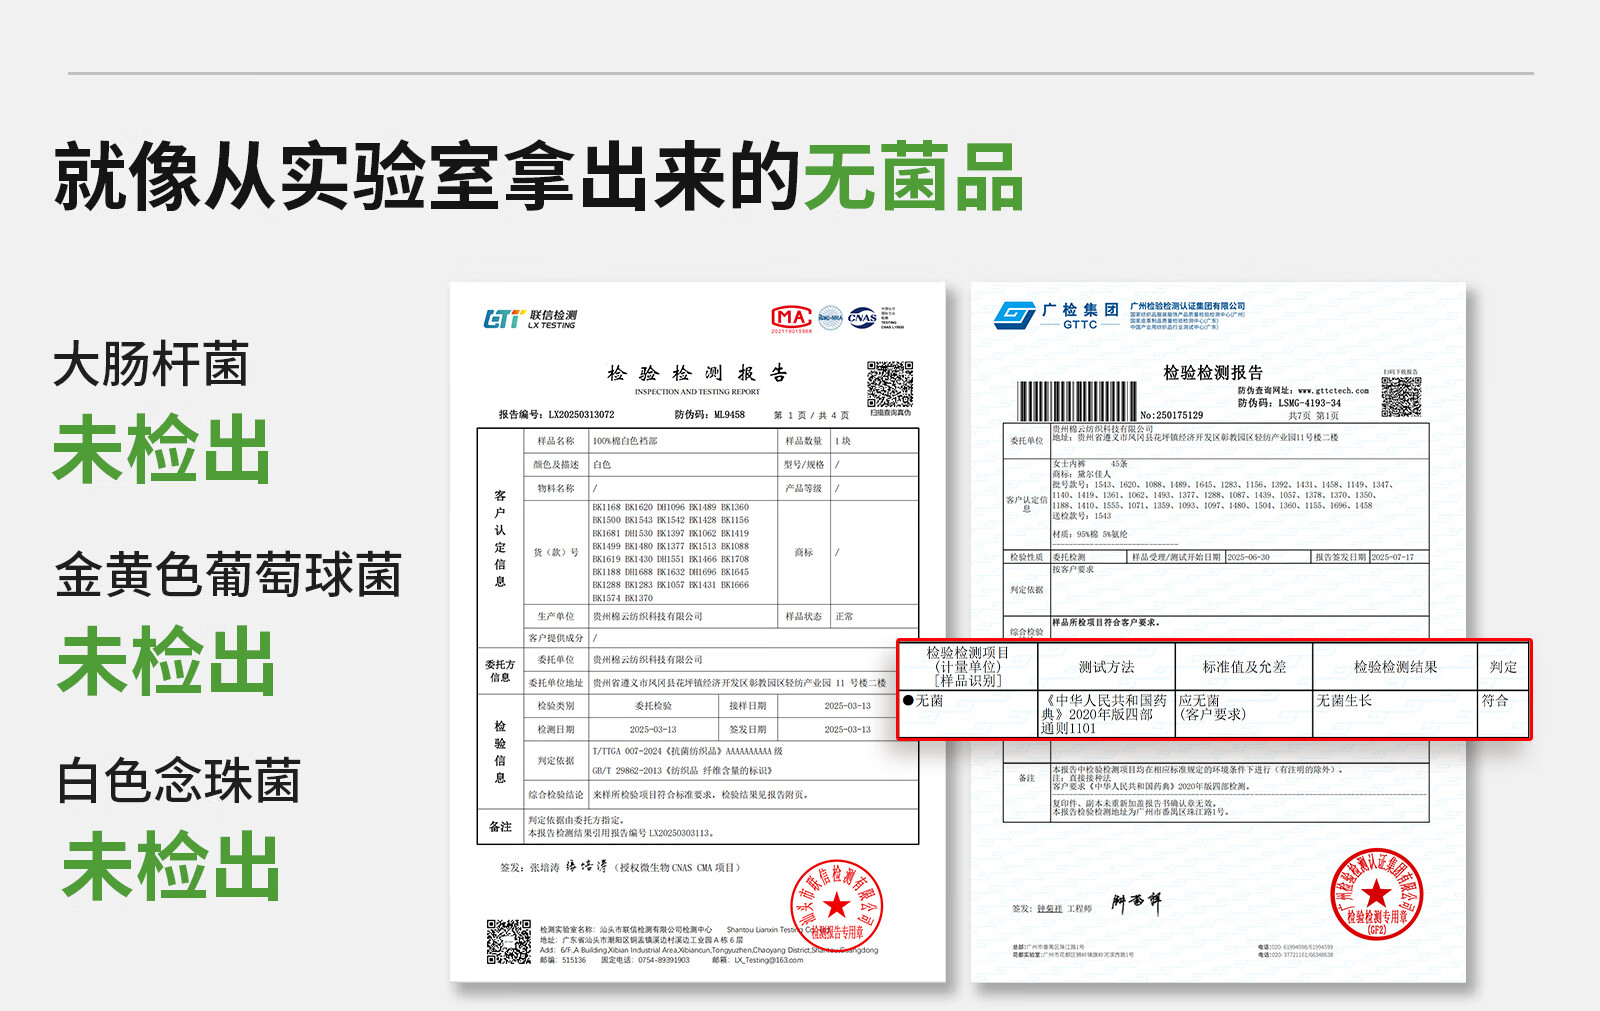Open the QR code beside 检验检测报告 on left report
Viewport: 1600px width, 1011px height.
point(890,385)
